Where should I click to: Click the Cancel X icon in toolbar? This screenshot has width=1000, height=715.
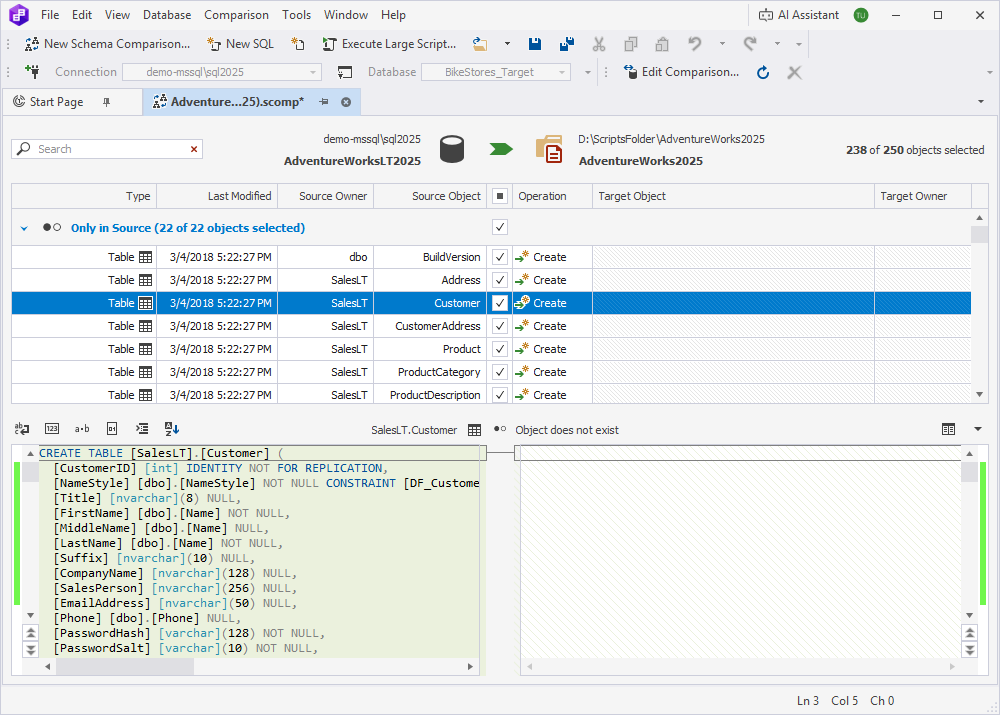click(x=794, y=72)
